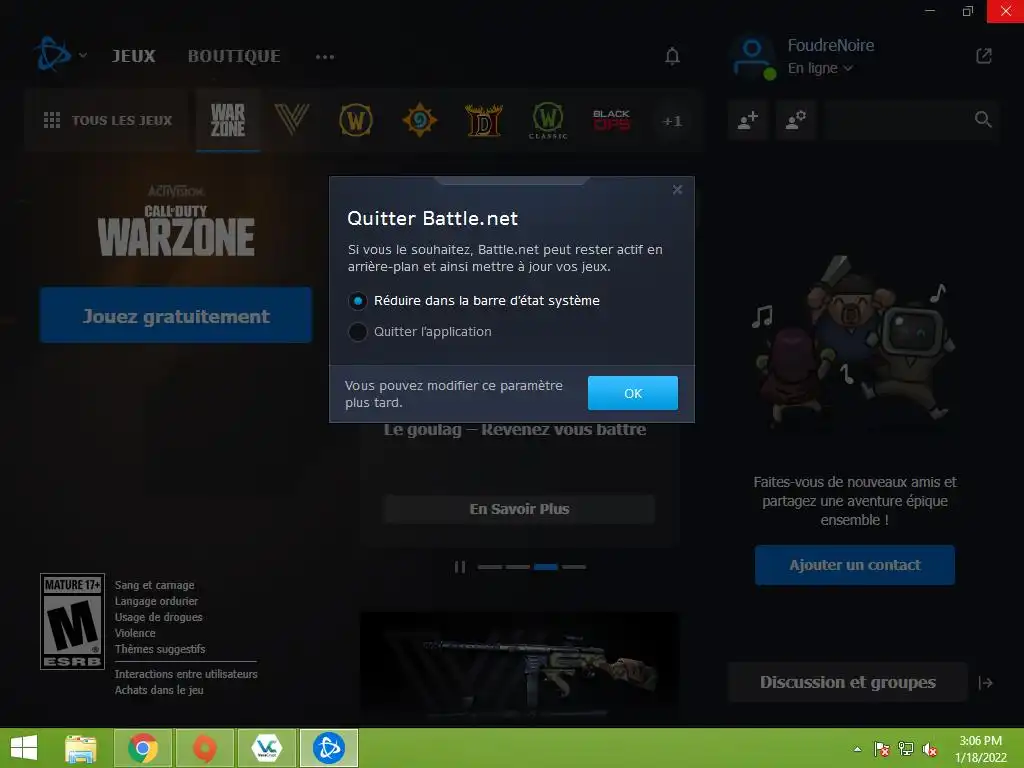Expand the arrow beside the Battle.net logo

(83, 56)
